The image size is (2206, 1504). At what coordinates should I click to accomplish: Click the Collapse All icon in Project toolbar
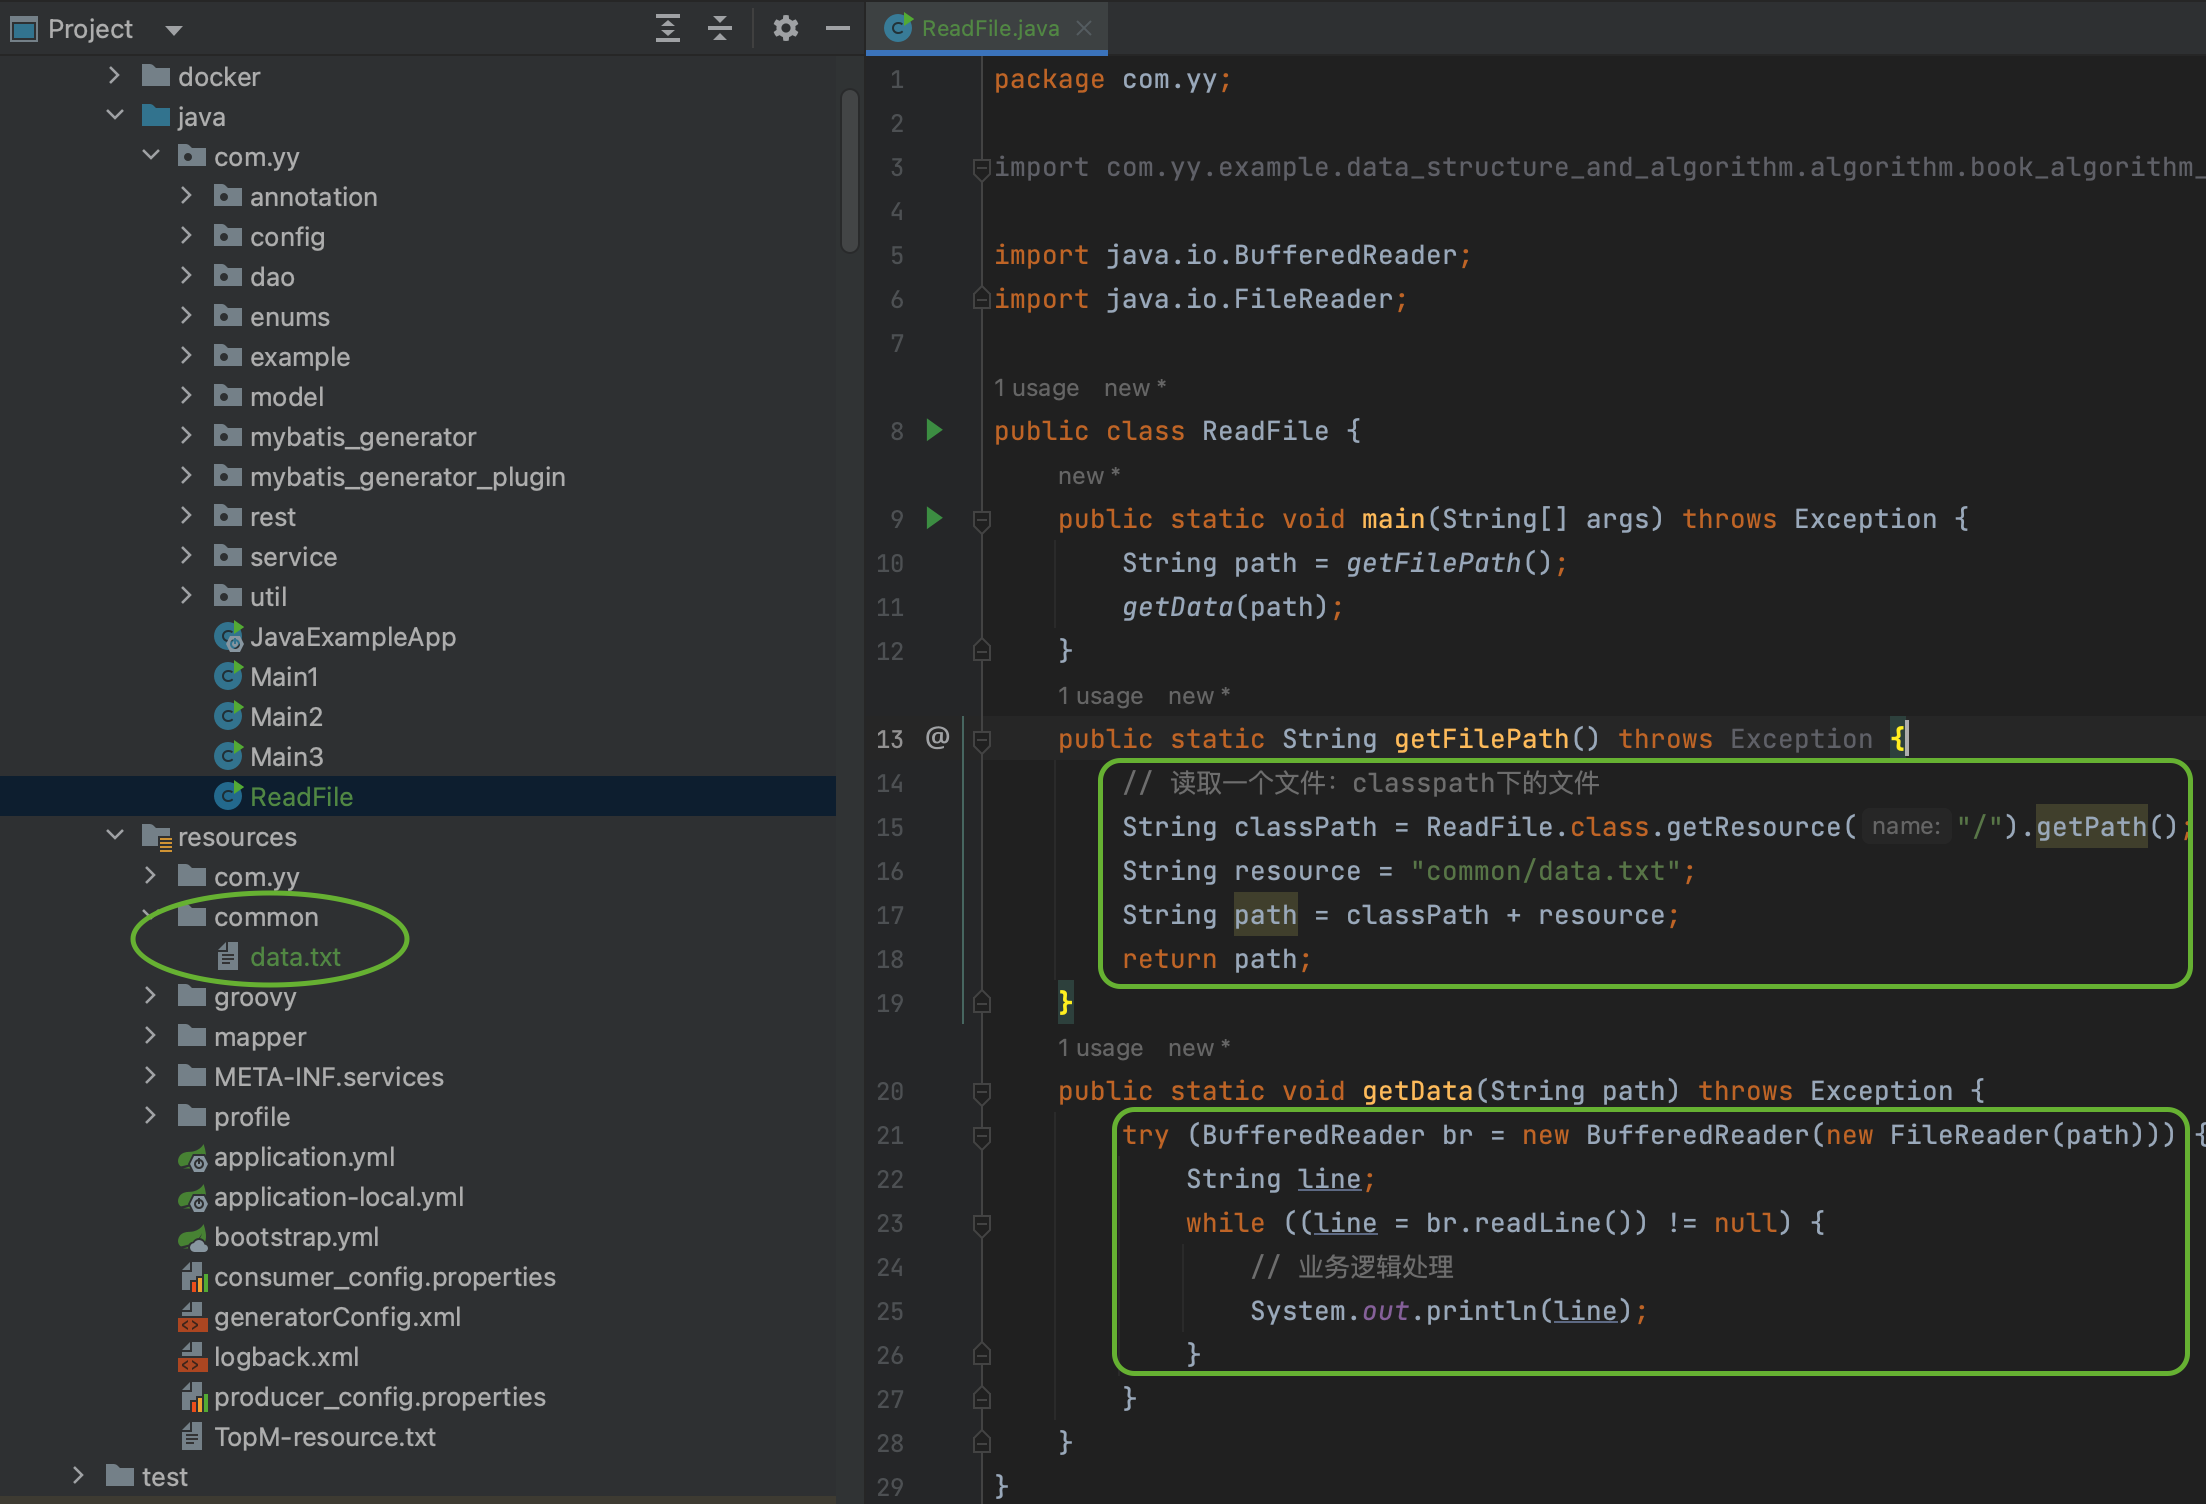(x=719, y=28)
